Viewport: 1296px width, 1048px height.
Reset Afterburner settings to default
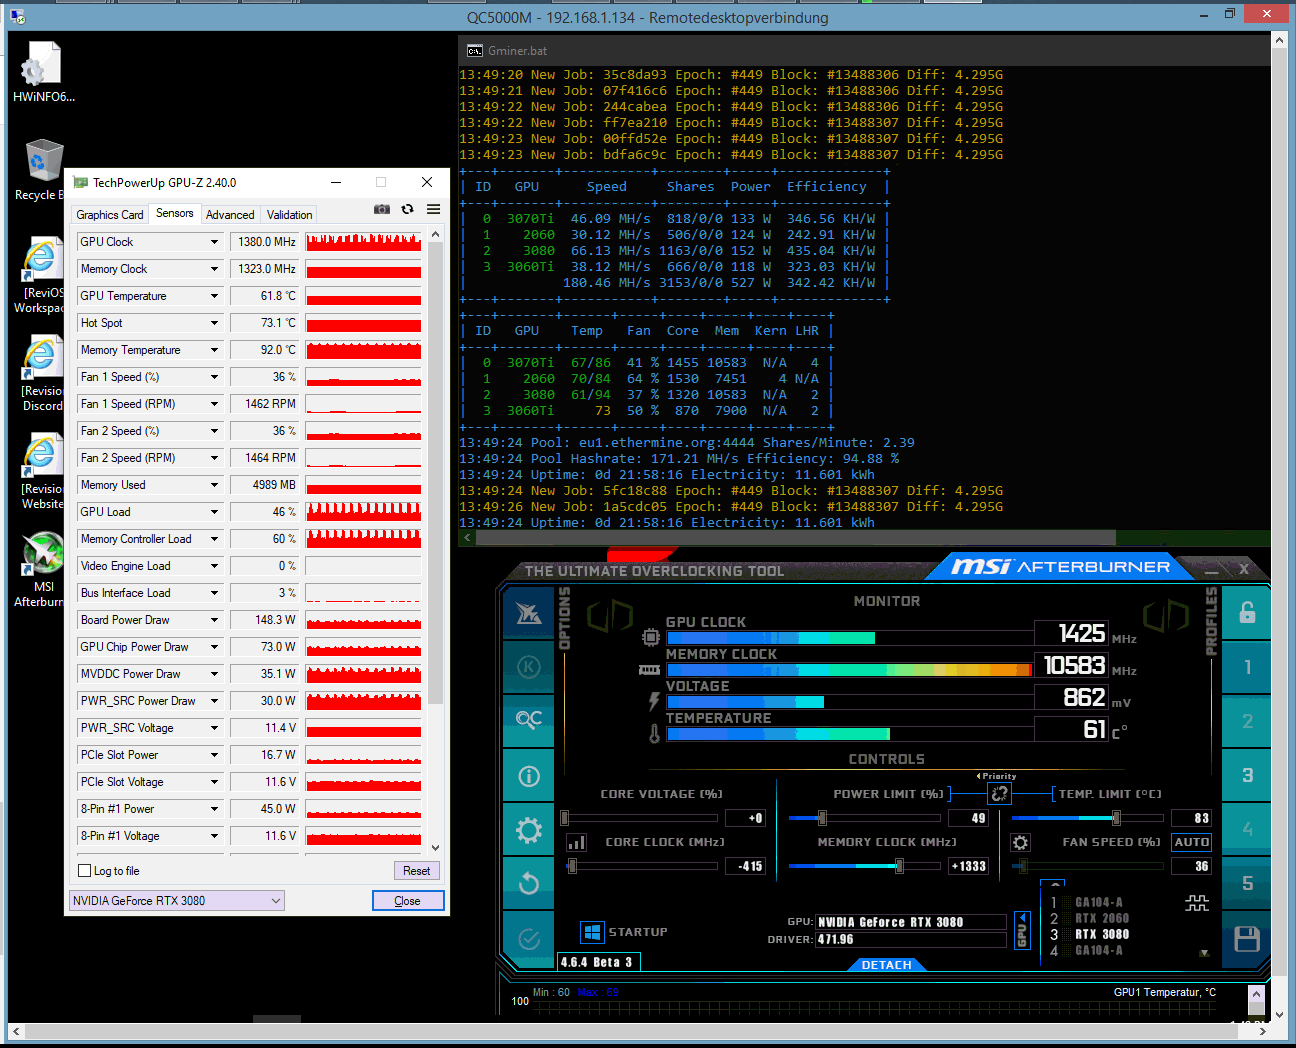click(x=529, y=884)
